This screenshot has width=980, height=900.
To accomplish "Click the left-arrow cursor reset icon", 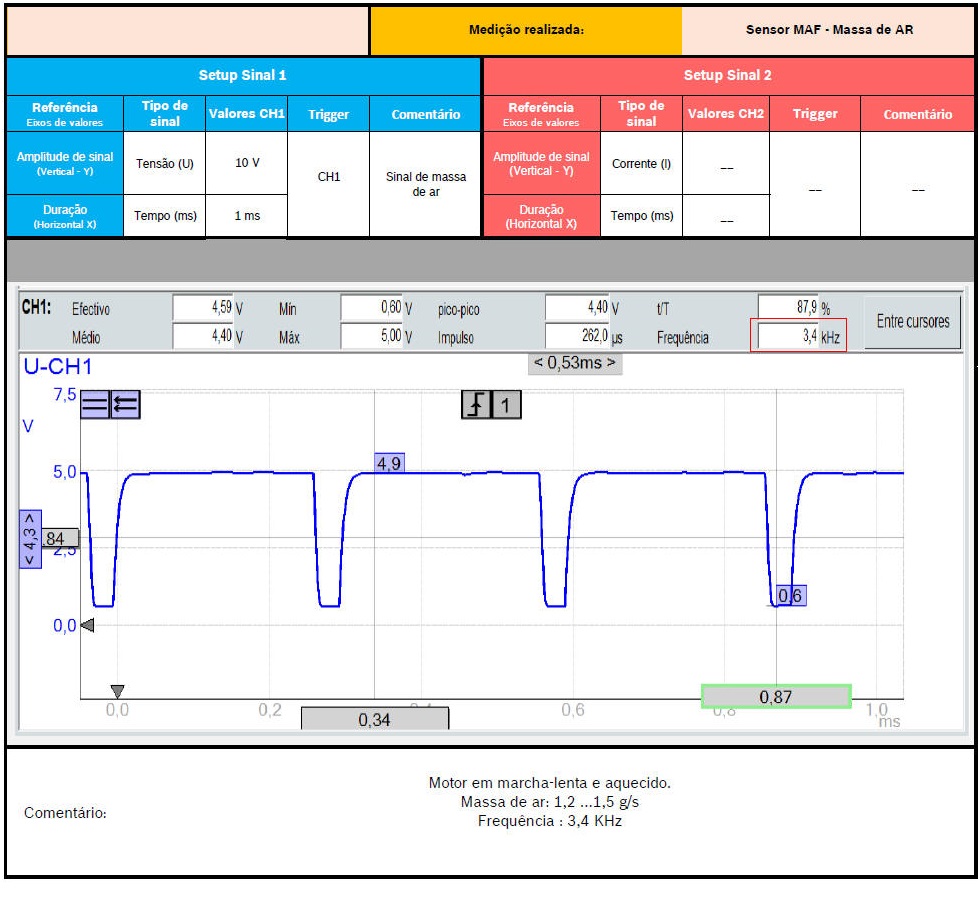I will tap(126, 405).
